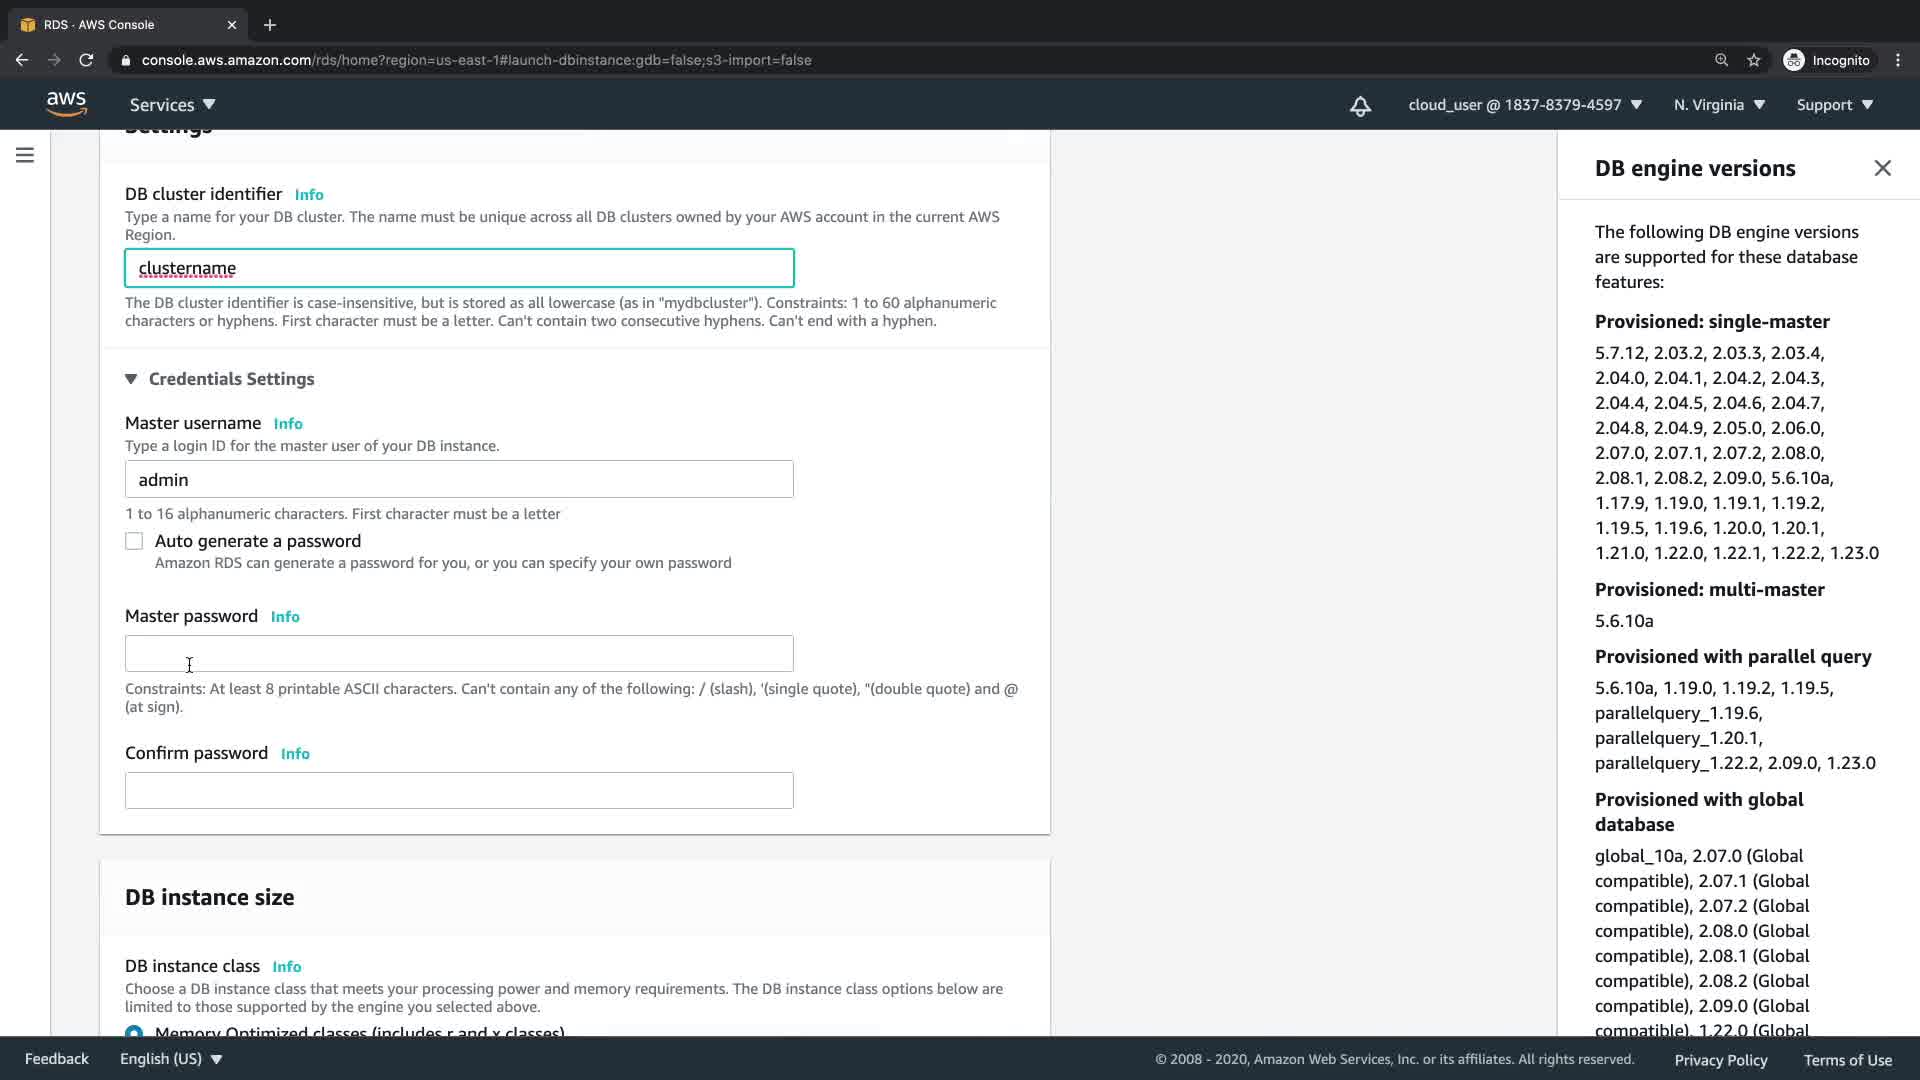Bookmark page with star icon
The image size is (1920, 1080).
1753,60
